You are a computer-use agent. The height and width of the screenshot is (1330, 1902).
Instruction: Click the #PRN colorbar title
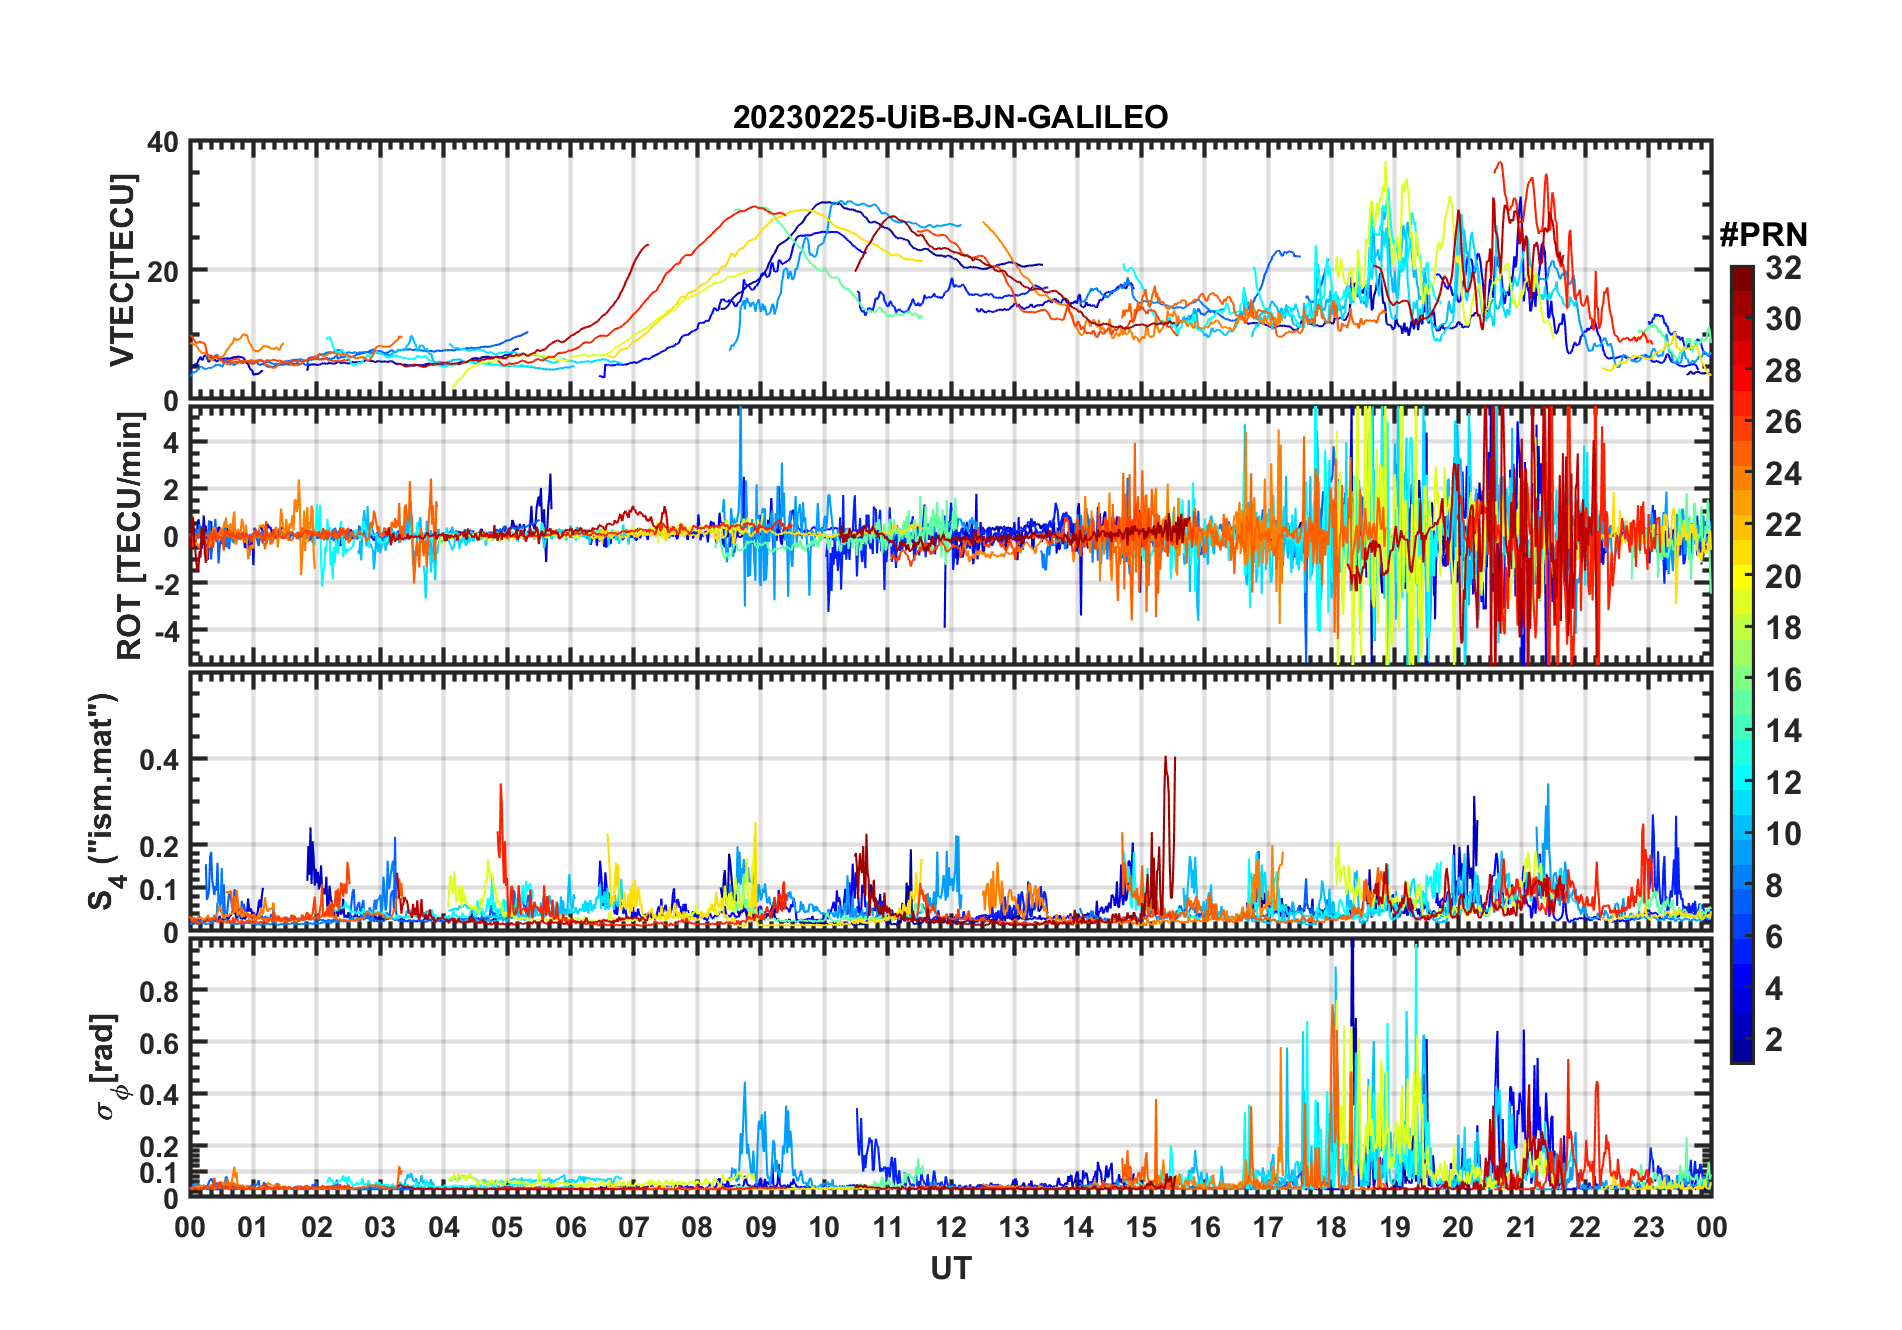pyautogui.click(x=1763, y=235)
